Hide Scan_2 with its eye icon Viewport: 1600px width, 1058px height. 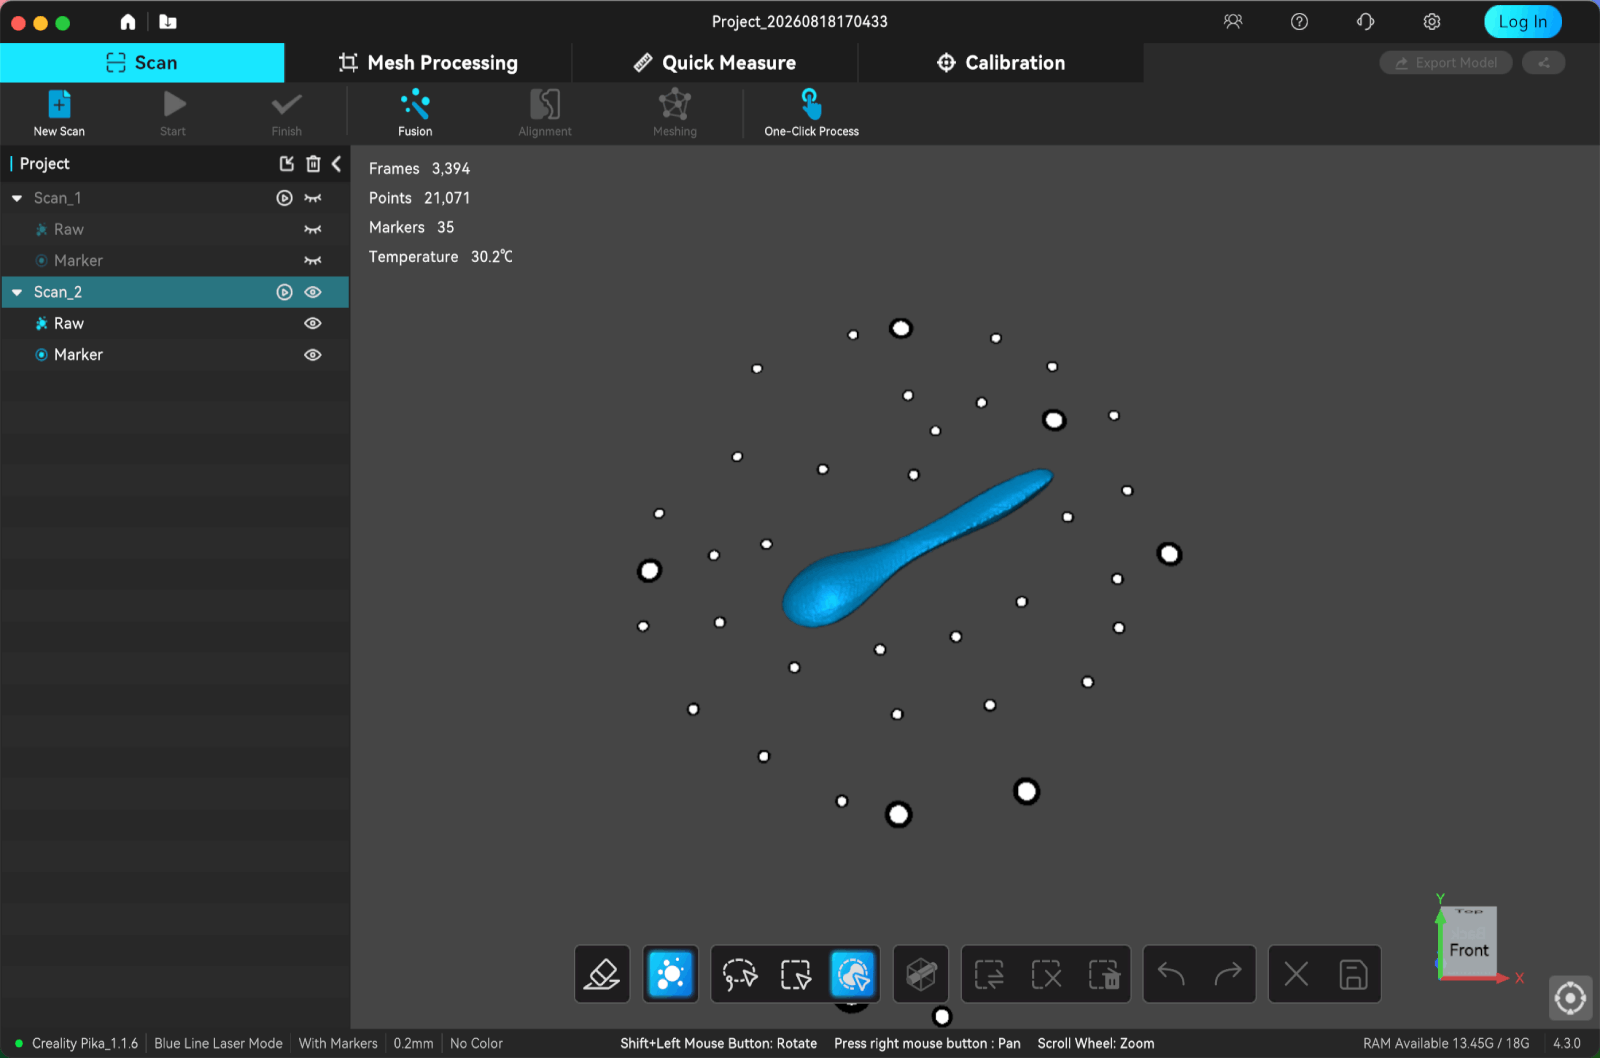pos(313,292)
